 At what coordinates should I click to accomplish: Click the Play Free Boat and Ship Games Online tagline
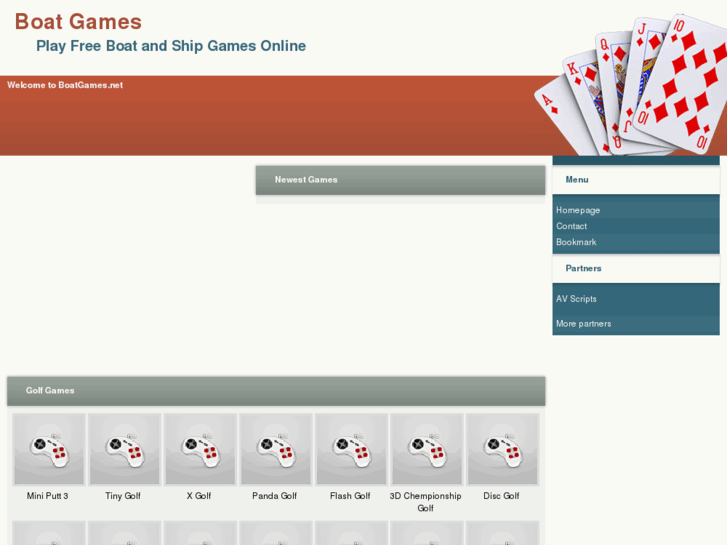[171, 46]
